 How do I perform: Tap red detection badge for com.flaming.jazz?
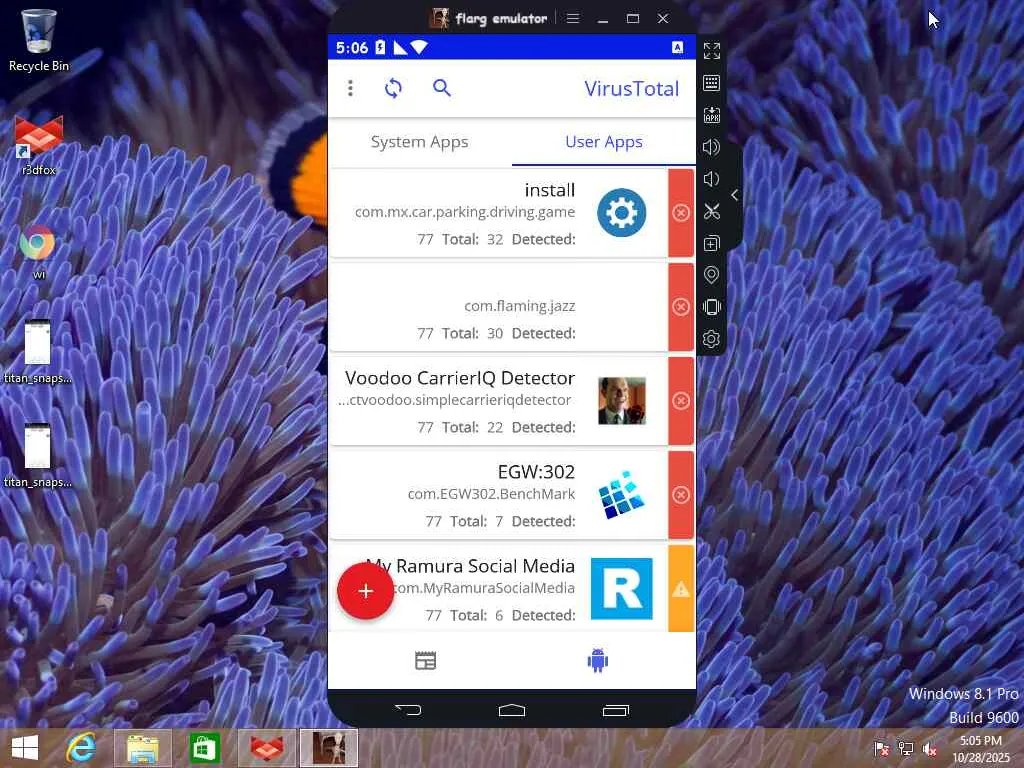(x=680, y=307)
